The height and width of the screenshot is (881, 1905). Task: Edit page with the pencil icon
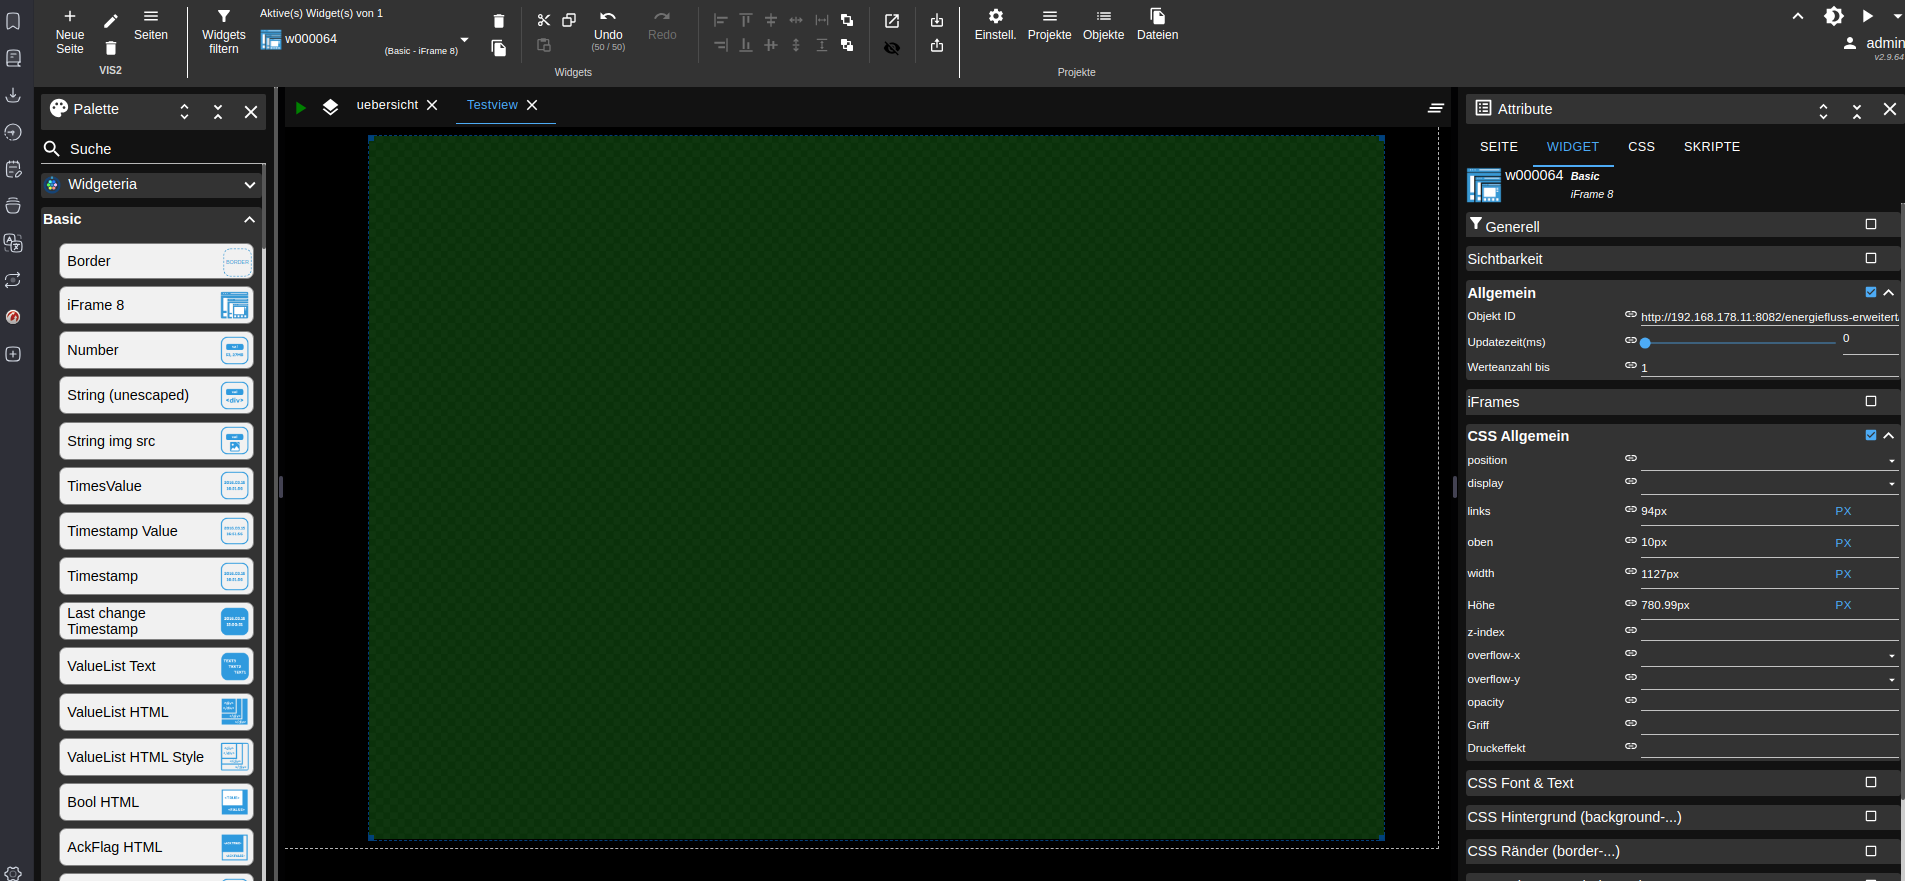(111, 20)
